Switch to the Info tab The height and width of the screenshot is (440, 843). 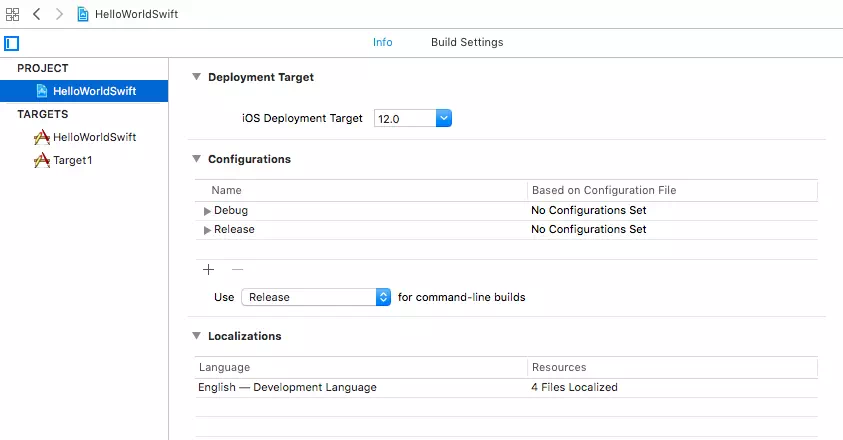click(383, 42)
